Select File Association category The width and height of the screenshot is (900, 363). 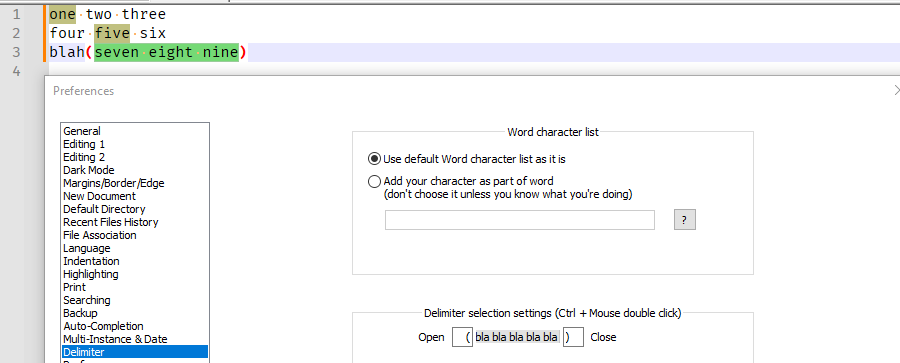coord(135,235)
